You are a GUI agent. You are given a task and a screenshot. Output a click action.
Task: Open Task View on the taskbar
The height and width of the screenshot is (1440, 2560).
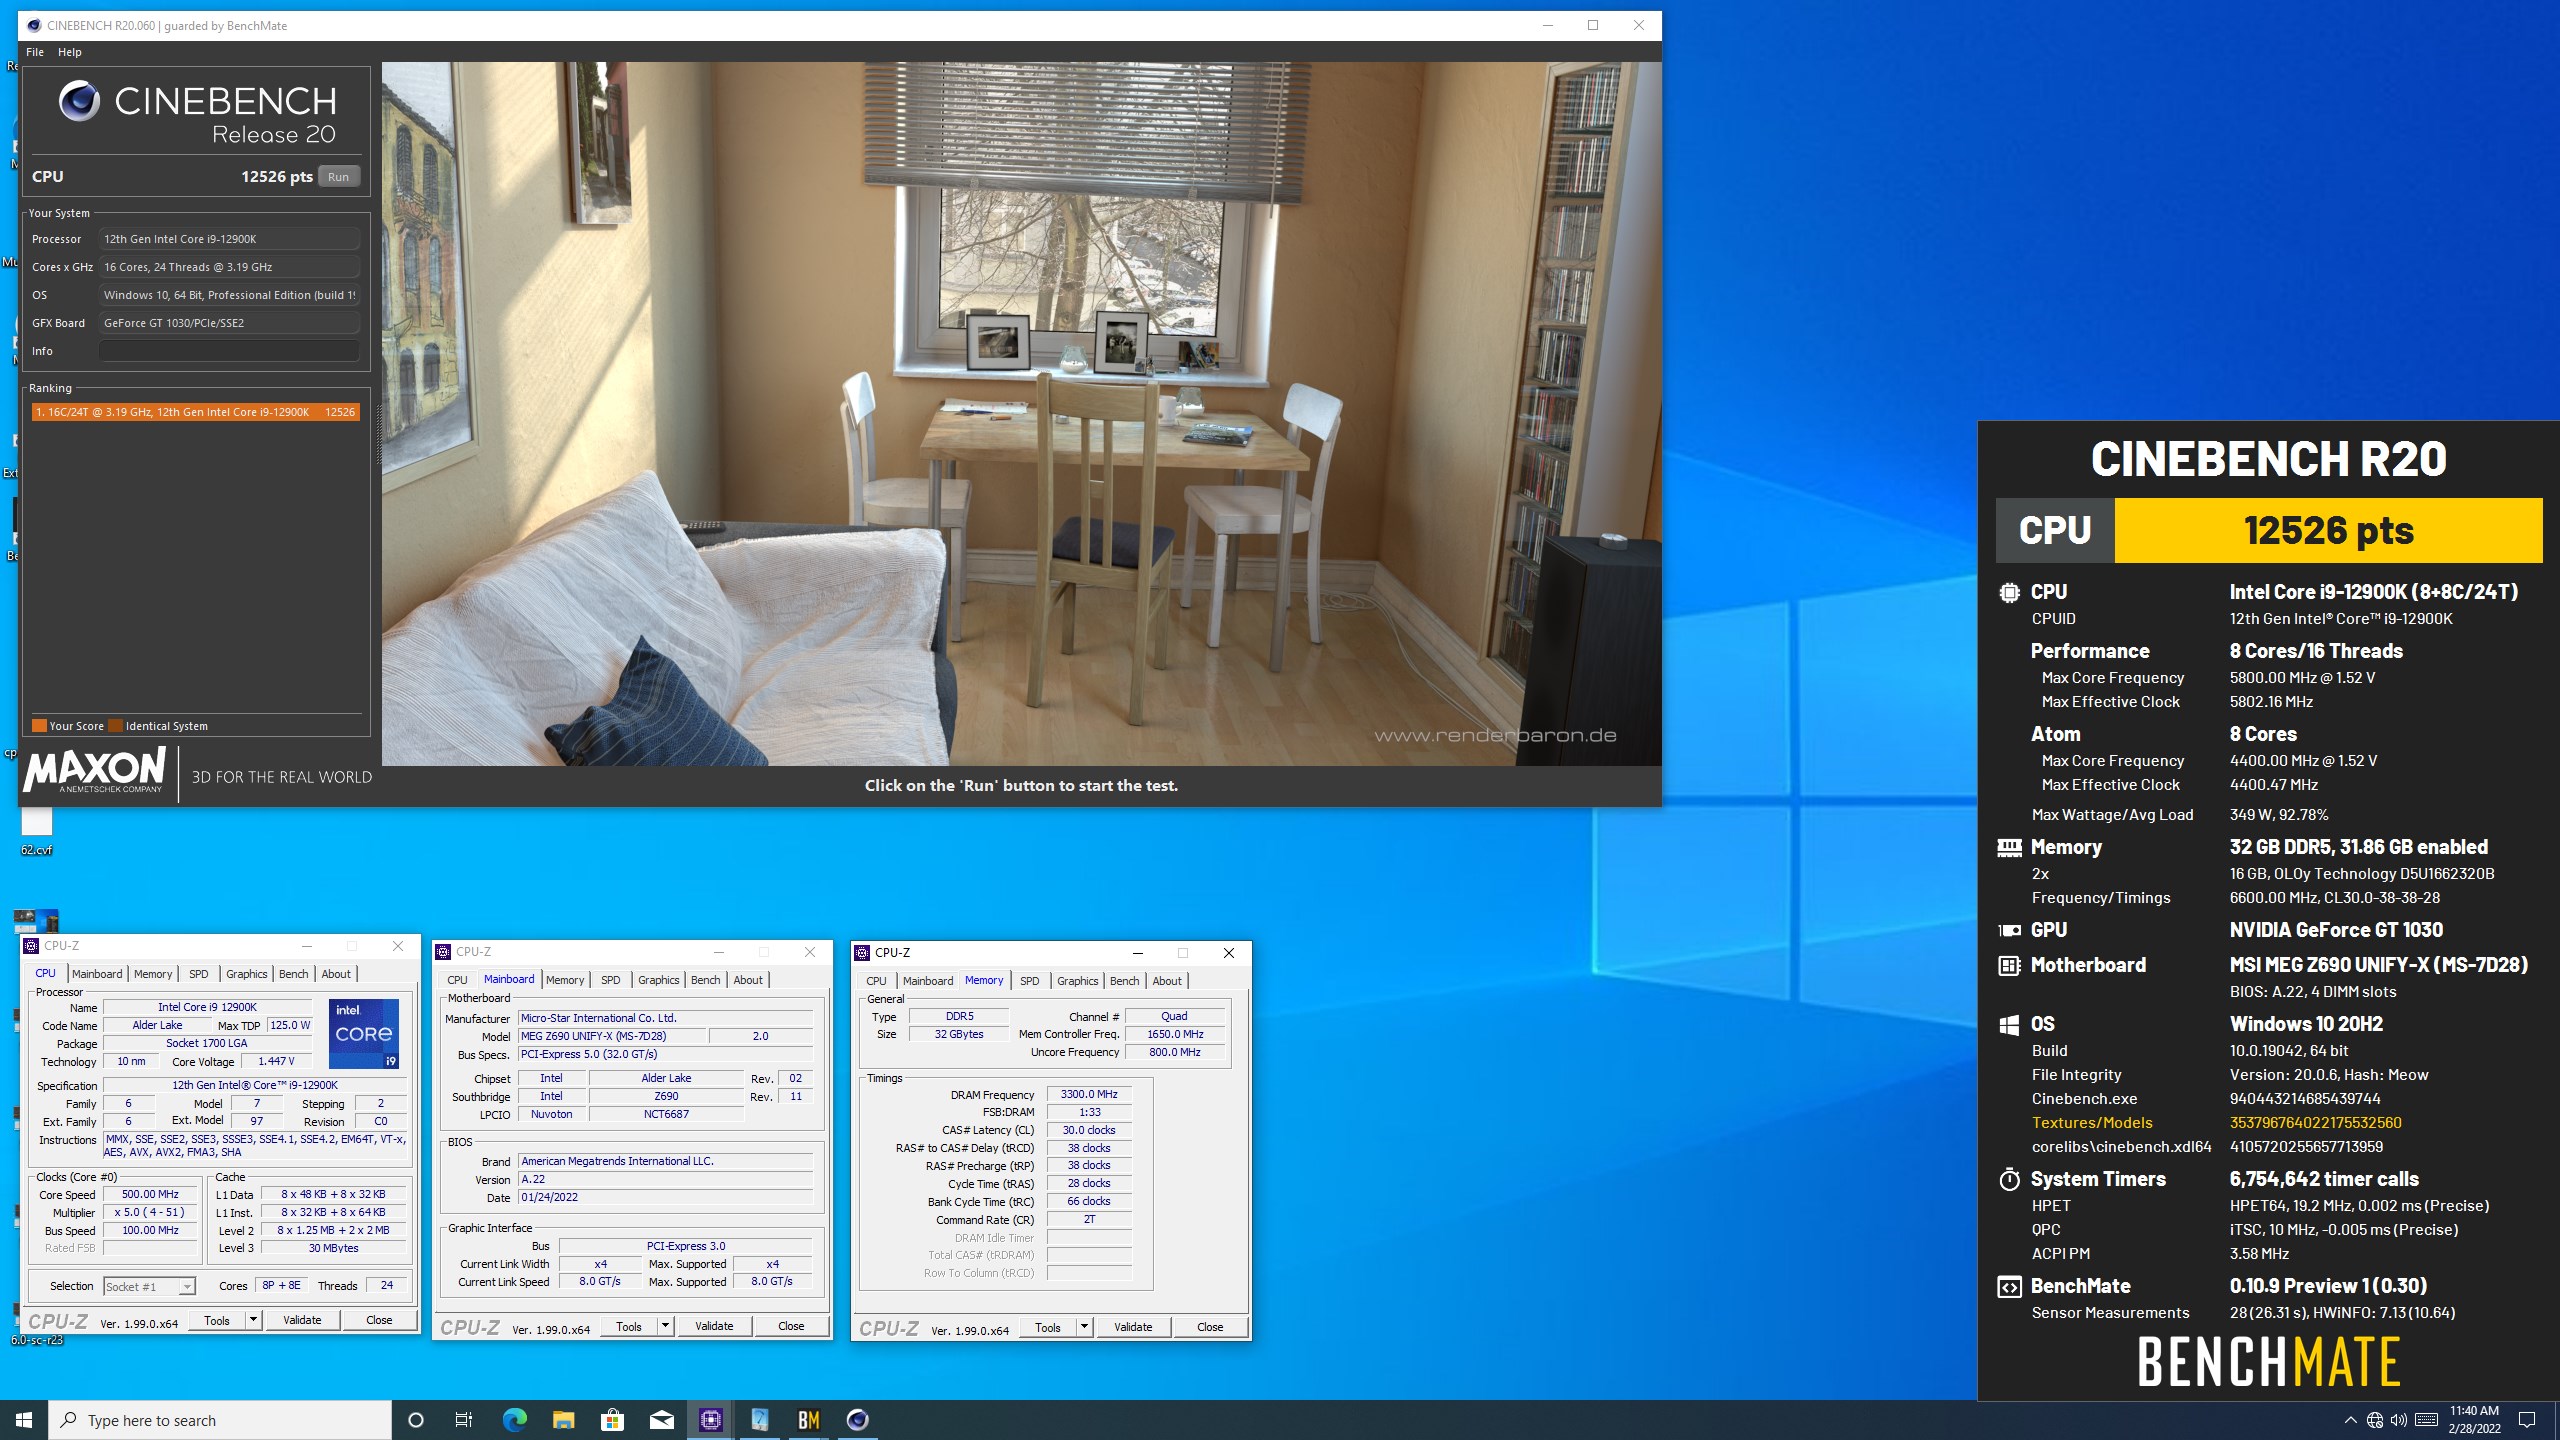[x=464, y=1420]
